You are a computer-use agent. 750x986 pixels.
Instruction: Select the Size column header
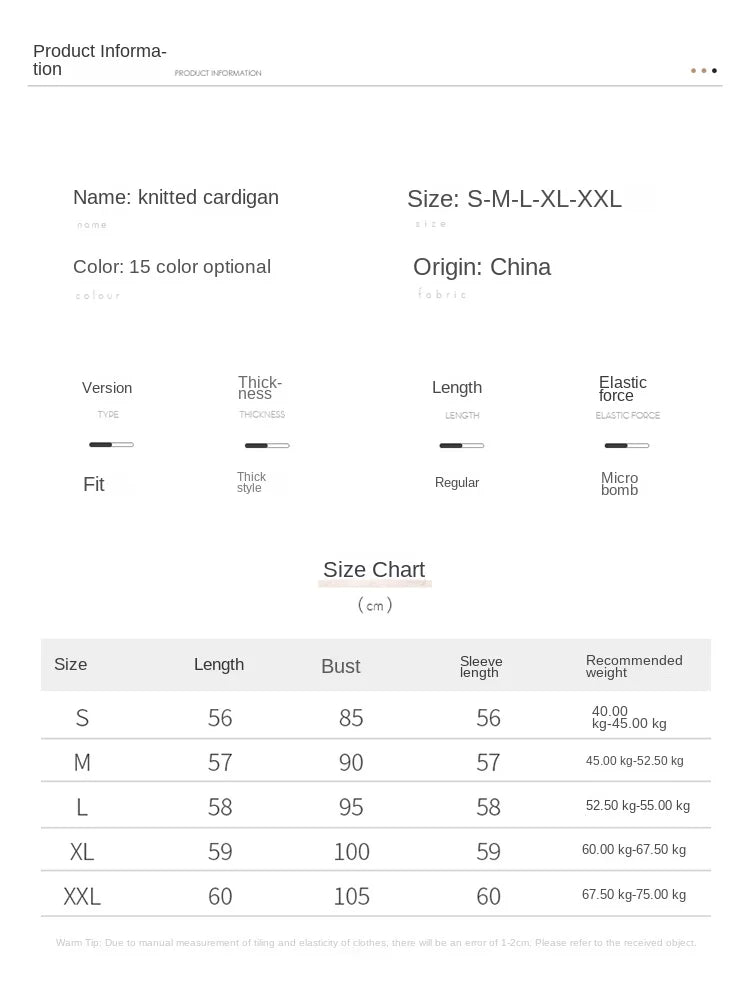point(70,664)
